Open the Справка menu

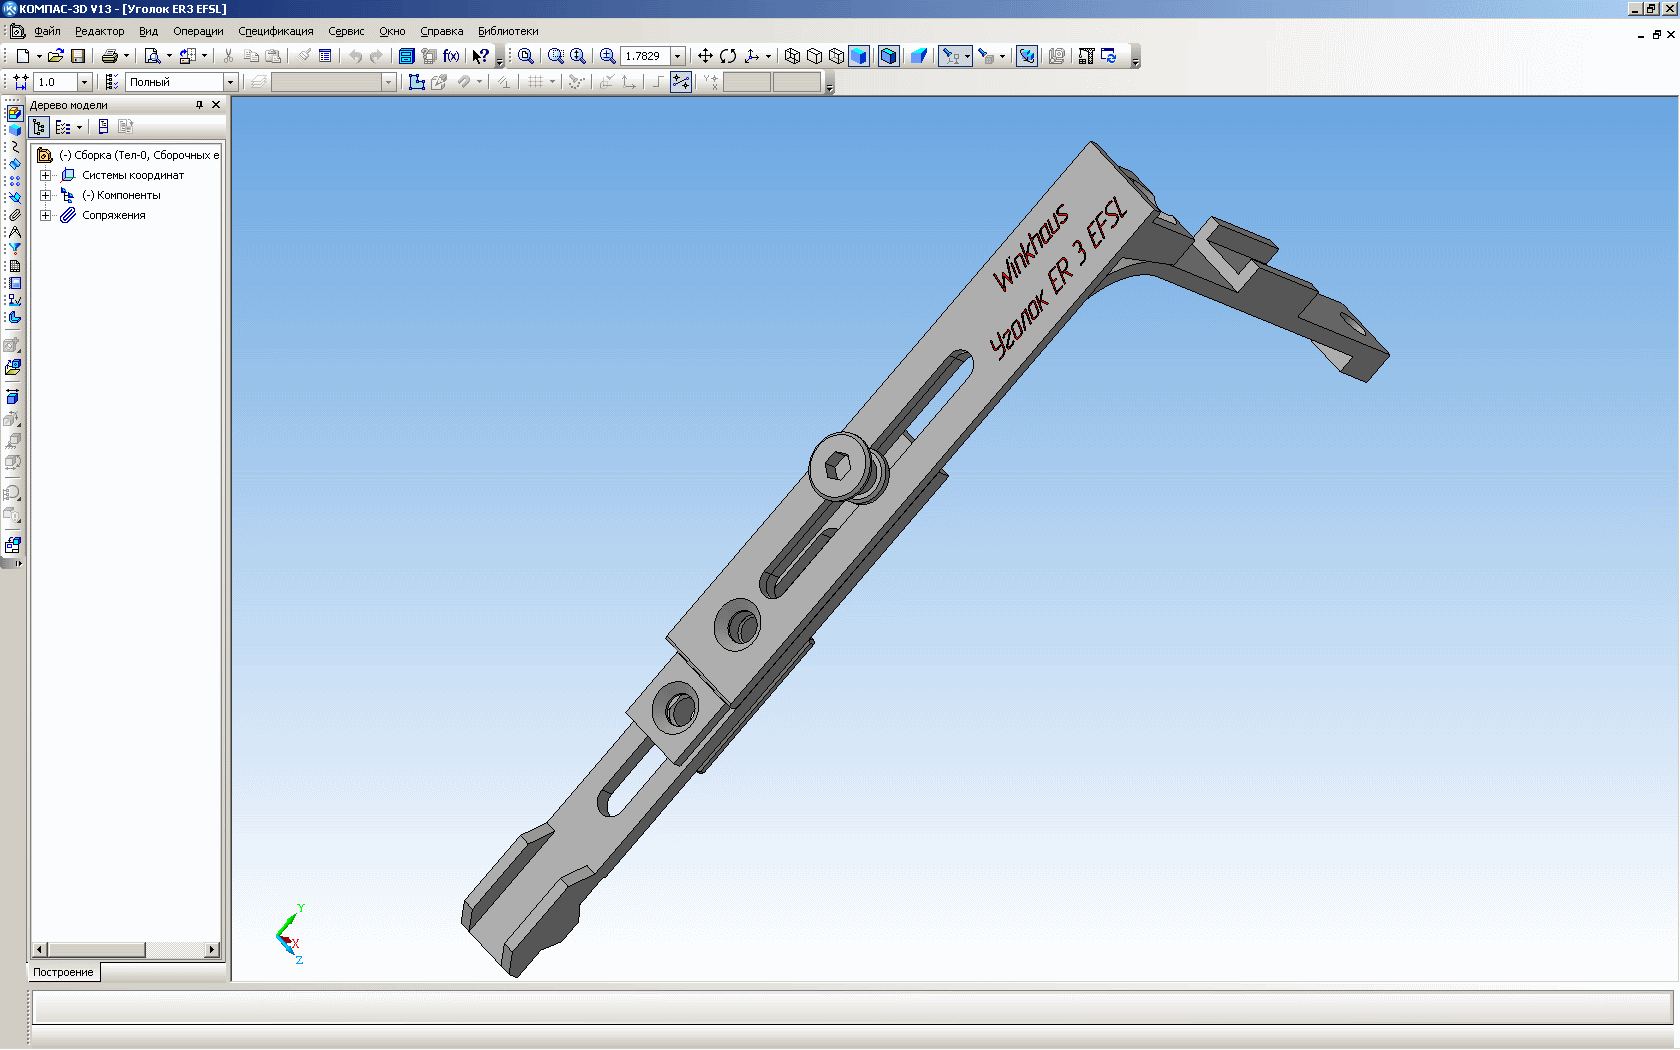(441, 31)
